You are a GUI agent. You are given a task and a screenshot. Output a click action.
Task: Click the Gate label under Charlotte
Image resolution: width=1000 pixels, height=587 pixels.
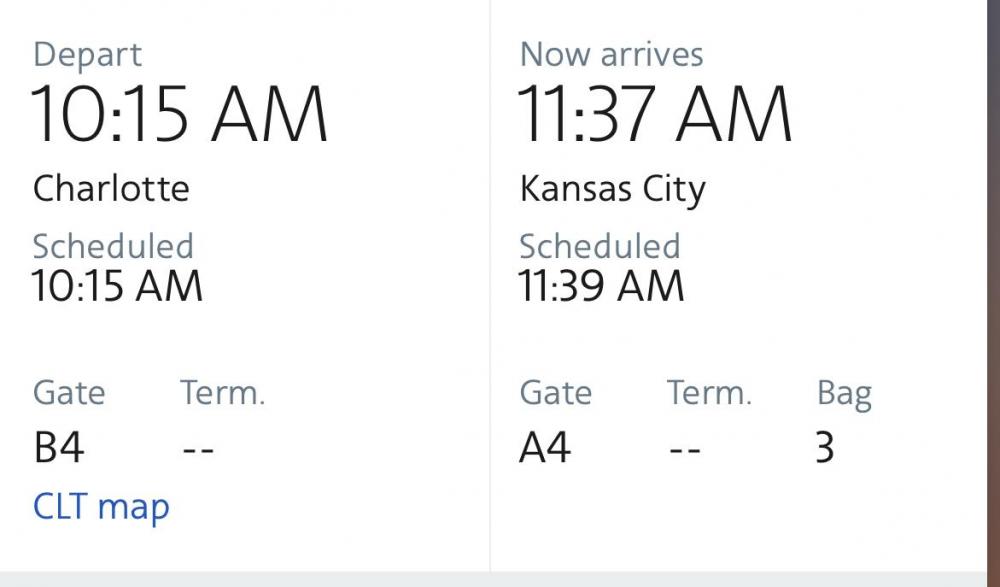click(69, 393)
